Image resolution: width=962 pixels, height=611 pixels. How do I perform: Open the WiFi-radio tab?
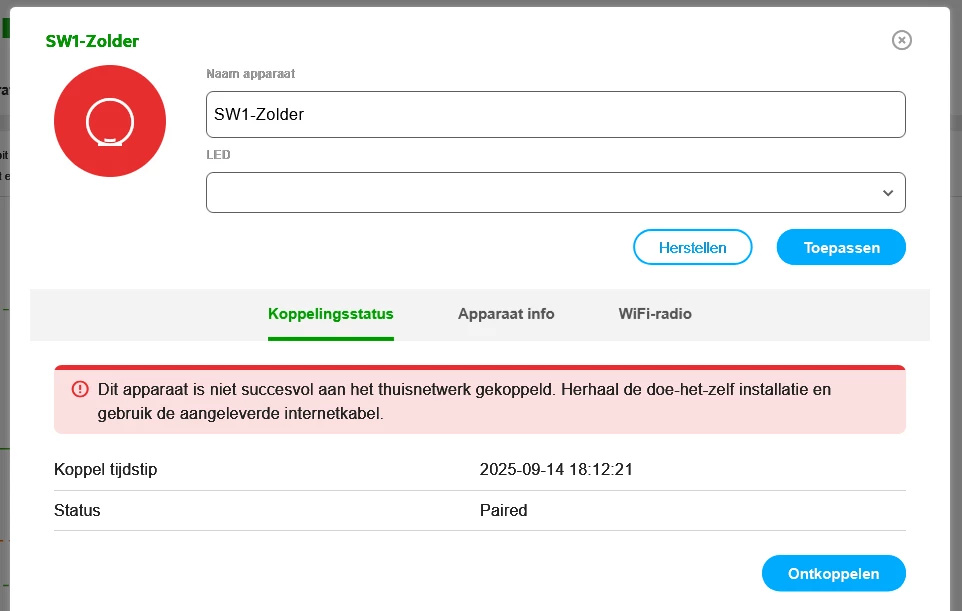pos(655,314)
